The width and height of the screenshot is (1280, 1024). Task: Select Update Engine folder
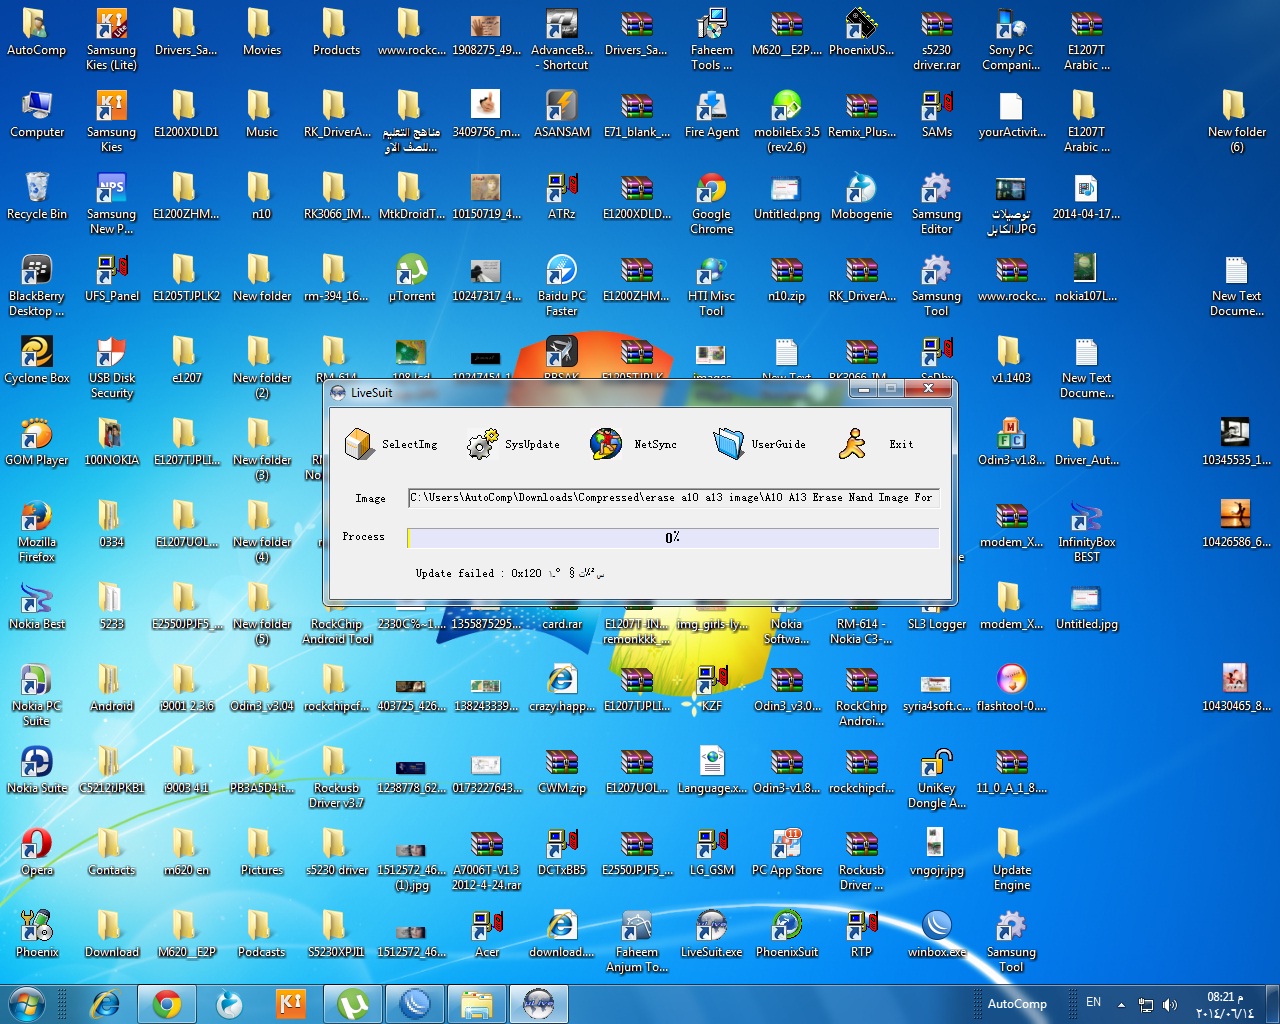[x=1012, y=860]
